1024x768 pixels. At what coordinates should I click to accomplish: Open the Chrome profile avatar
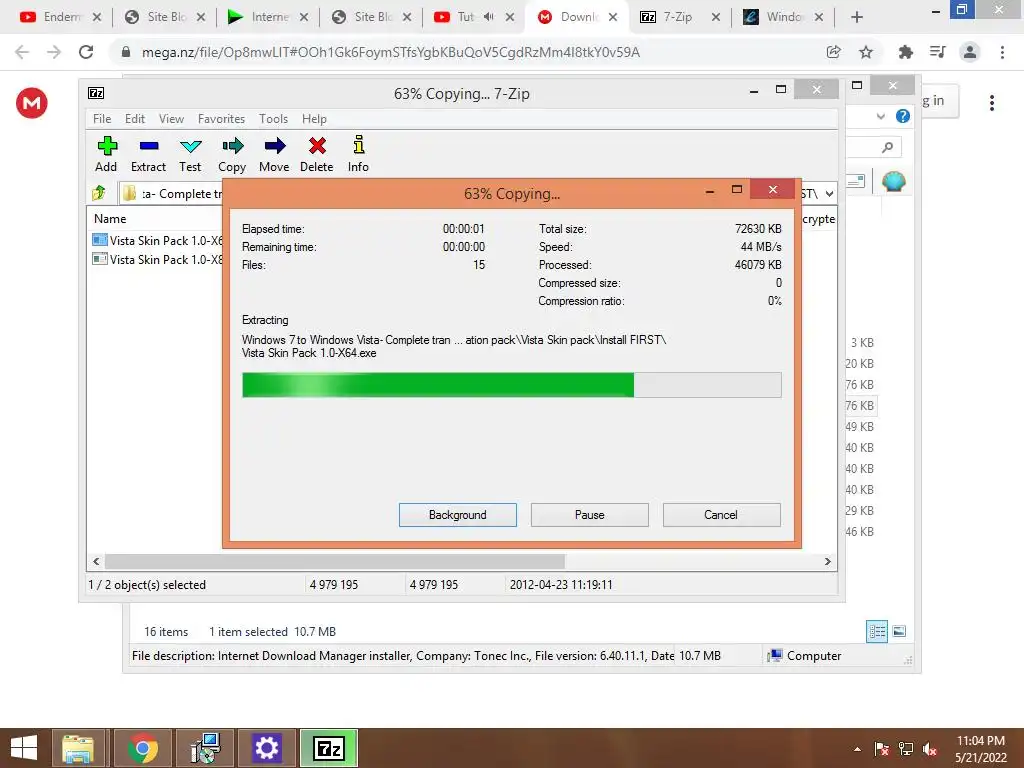pos(970,52)
